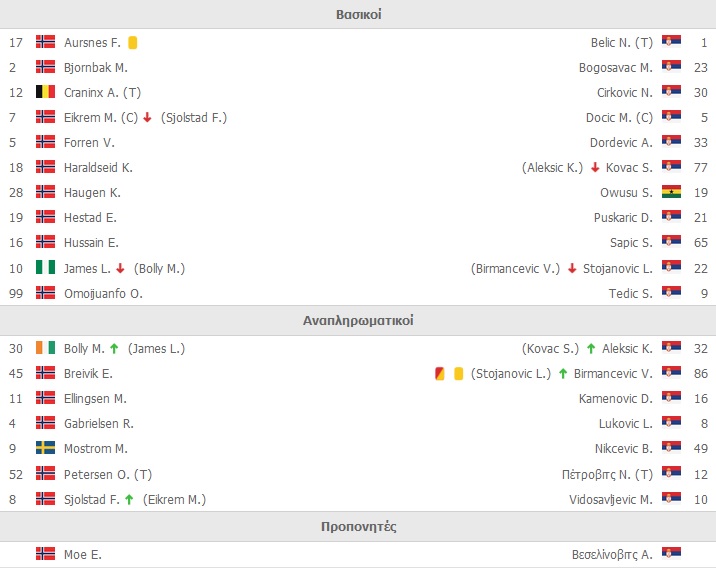Click the green substitution arrow beside Bolly M.
The image size is (716, 568).
click(114, 348)
